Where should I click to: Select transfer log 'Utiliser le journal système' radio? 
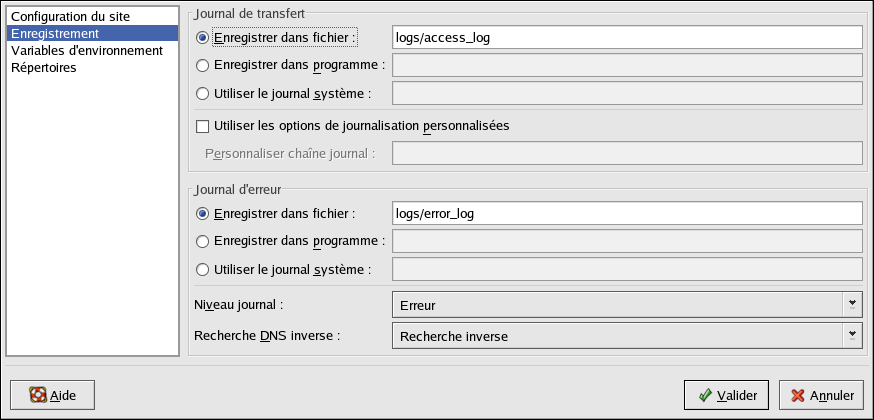[x=203, y=94]
